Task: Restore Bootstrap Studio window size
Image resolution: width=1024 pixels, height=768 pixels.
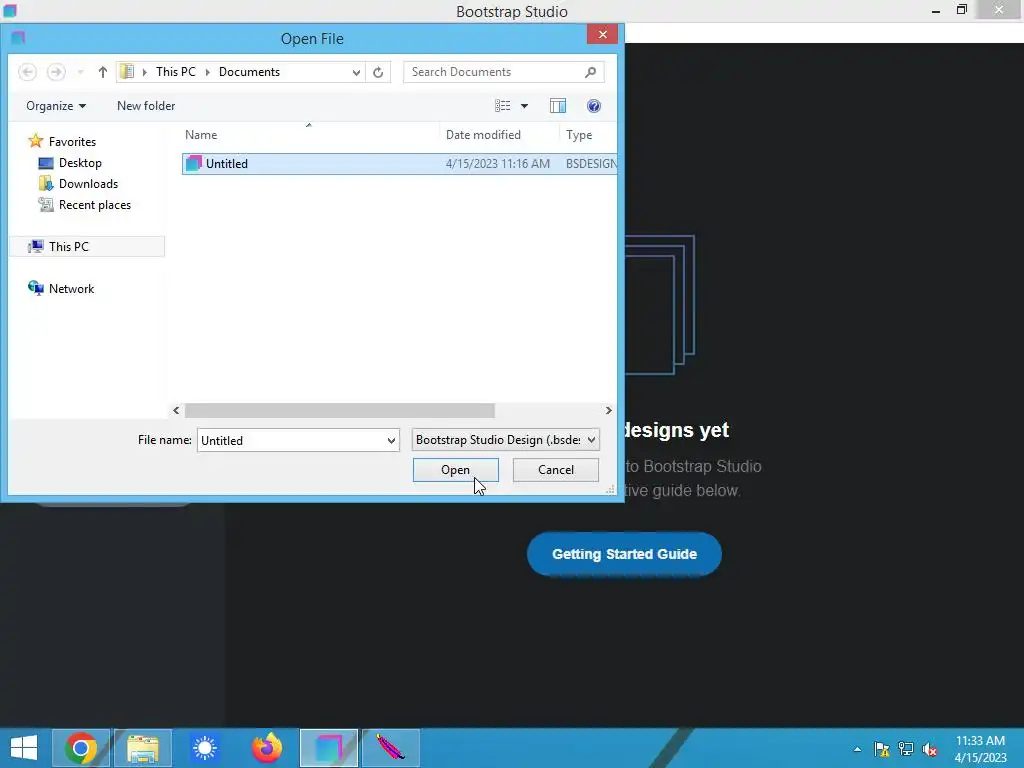Action: click(961, 10)
